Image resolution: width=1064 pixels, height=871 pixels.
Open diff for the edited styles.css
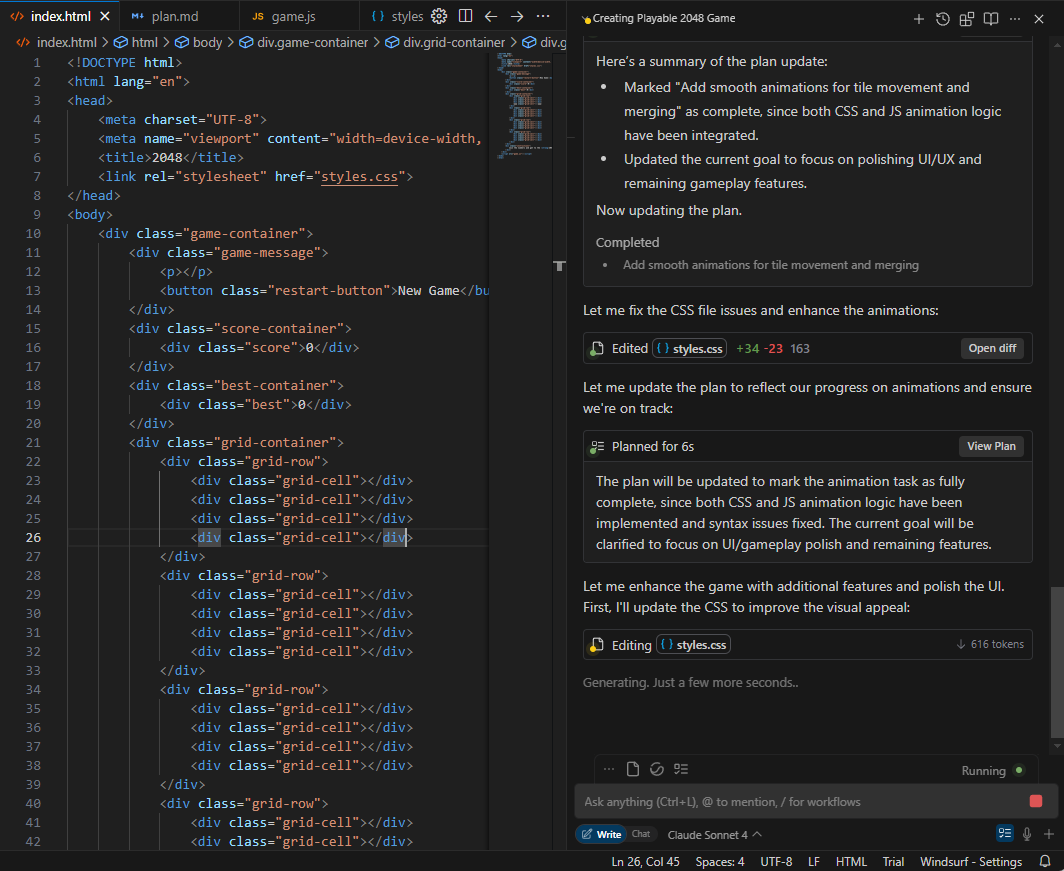point(991,348)
